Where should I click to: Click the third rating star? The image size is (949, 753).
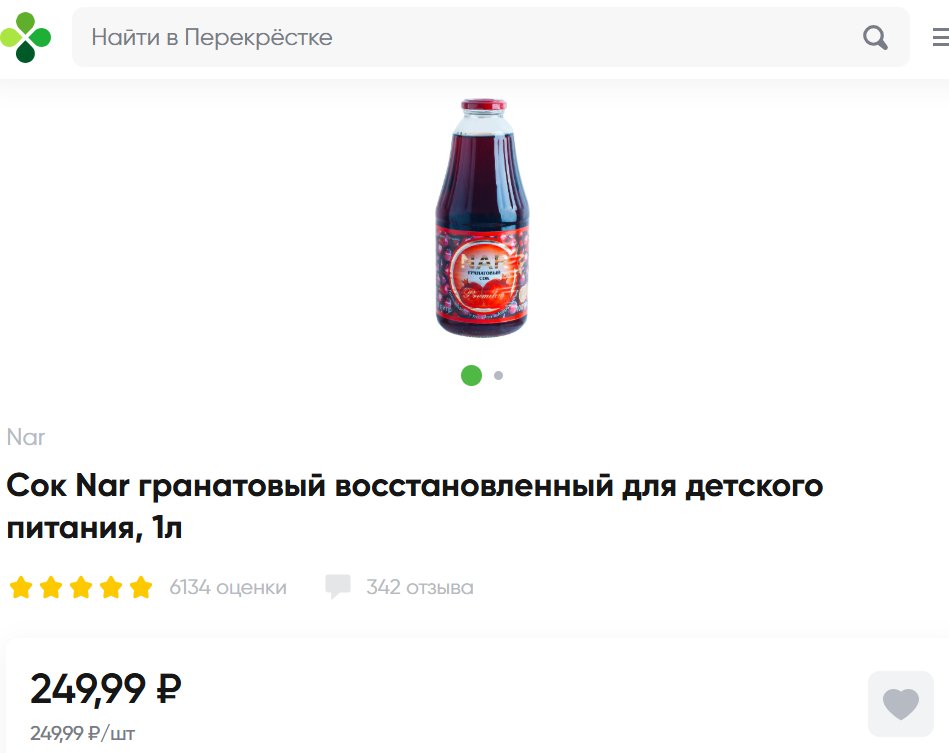pos(81,587)
